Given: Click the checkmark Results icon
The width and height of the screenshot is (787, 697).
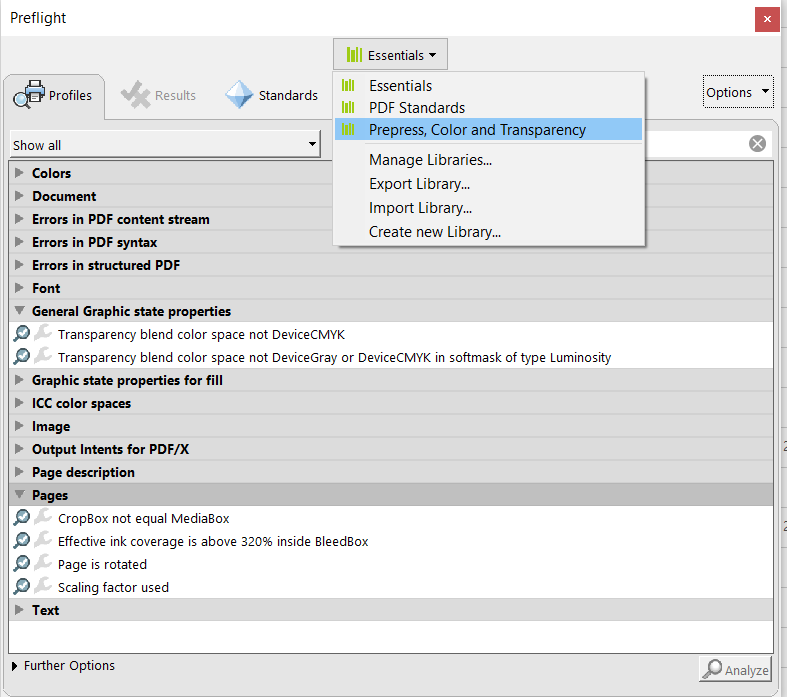Looking at the screenshot, I should coord(136,94).
